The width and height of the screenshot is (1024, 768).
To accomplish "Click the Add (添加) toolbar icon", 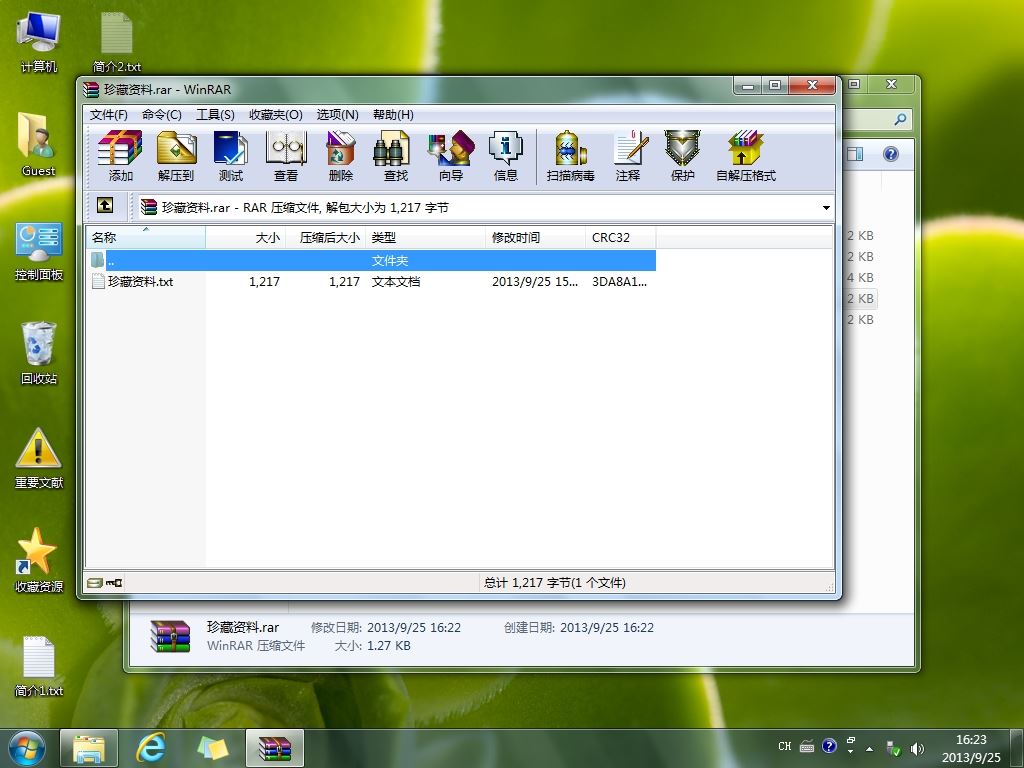I will [120, 156].
